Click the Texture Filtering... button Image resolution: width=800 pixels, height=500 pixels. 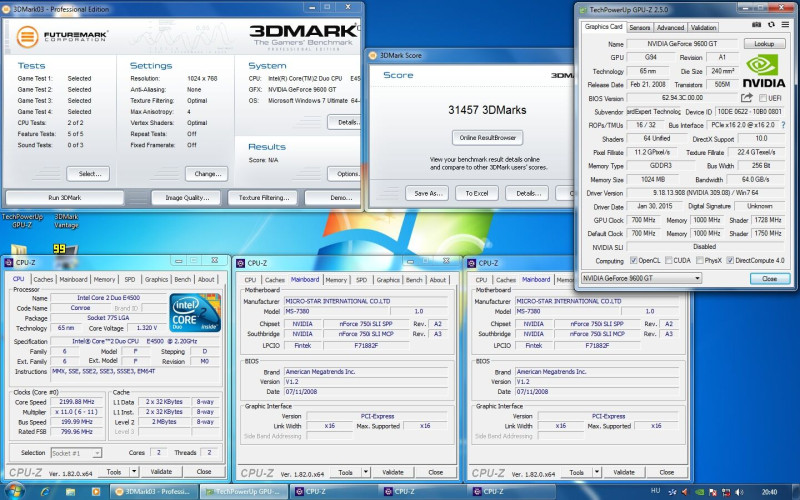(x=264, y=197)
